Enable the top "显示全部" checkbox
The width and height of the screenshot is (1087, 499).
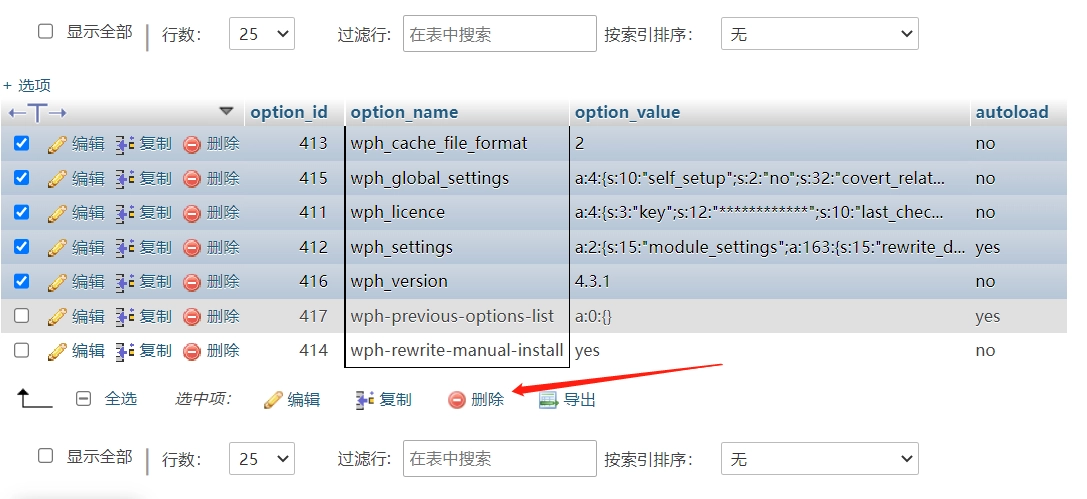click(x=45, y=32)
